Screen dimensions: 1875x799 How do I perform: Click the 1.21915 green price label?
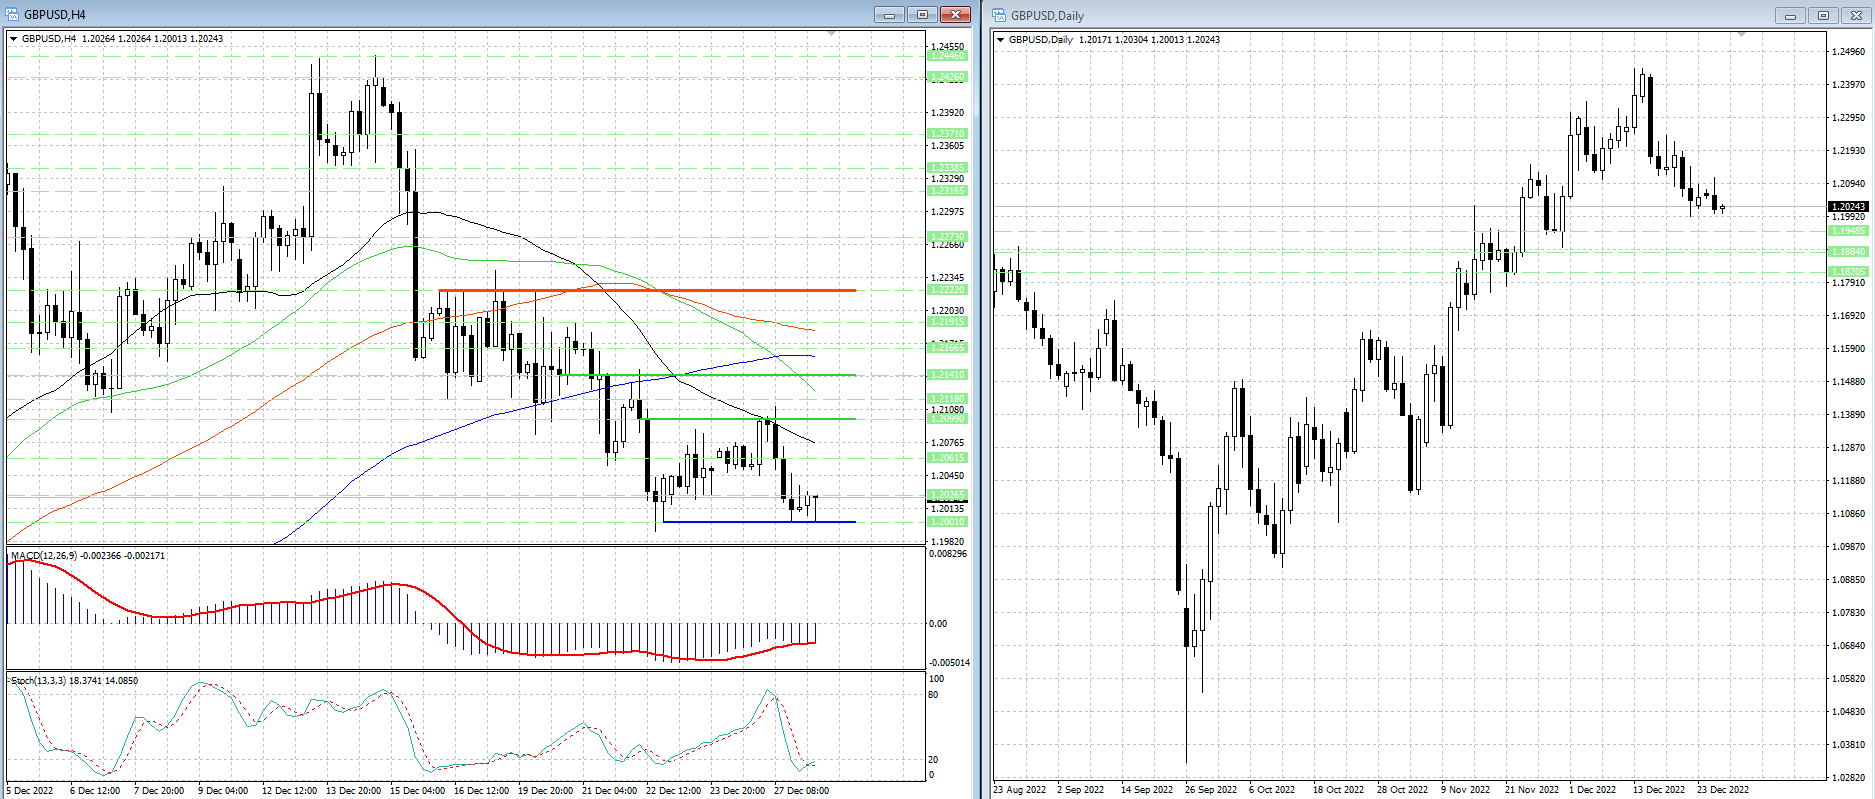tap(948, 322)
